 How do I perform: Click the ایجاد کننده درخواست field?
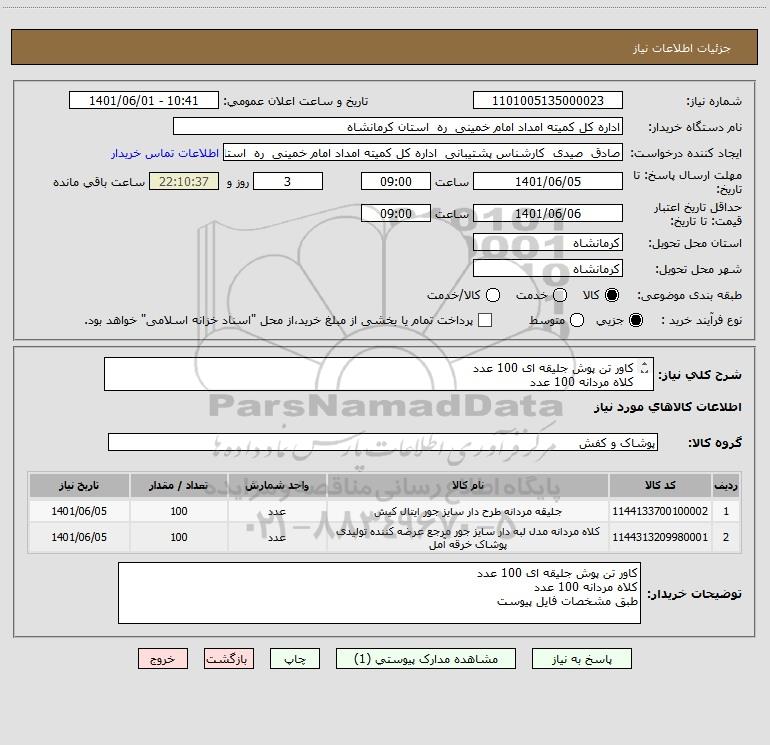pos(423,153)
